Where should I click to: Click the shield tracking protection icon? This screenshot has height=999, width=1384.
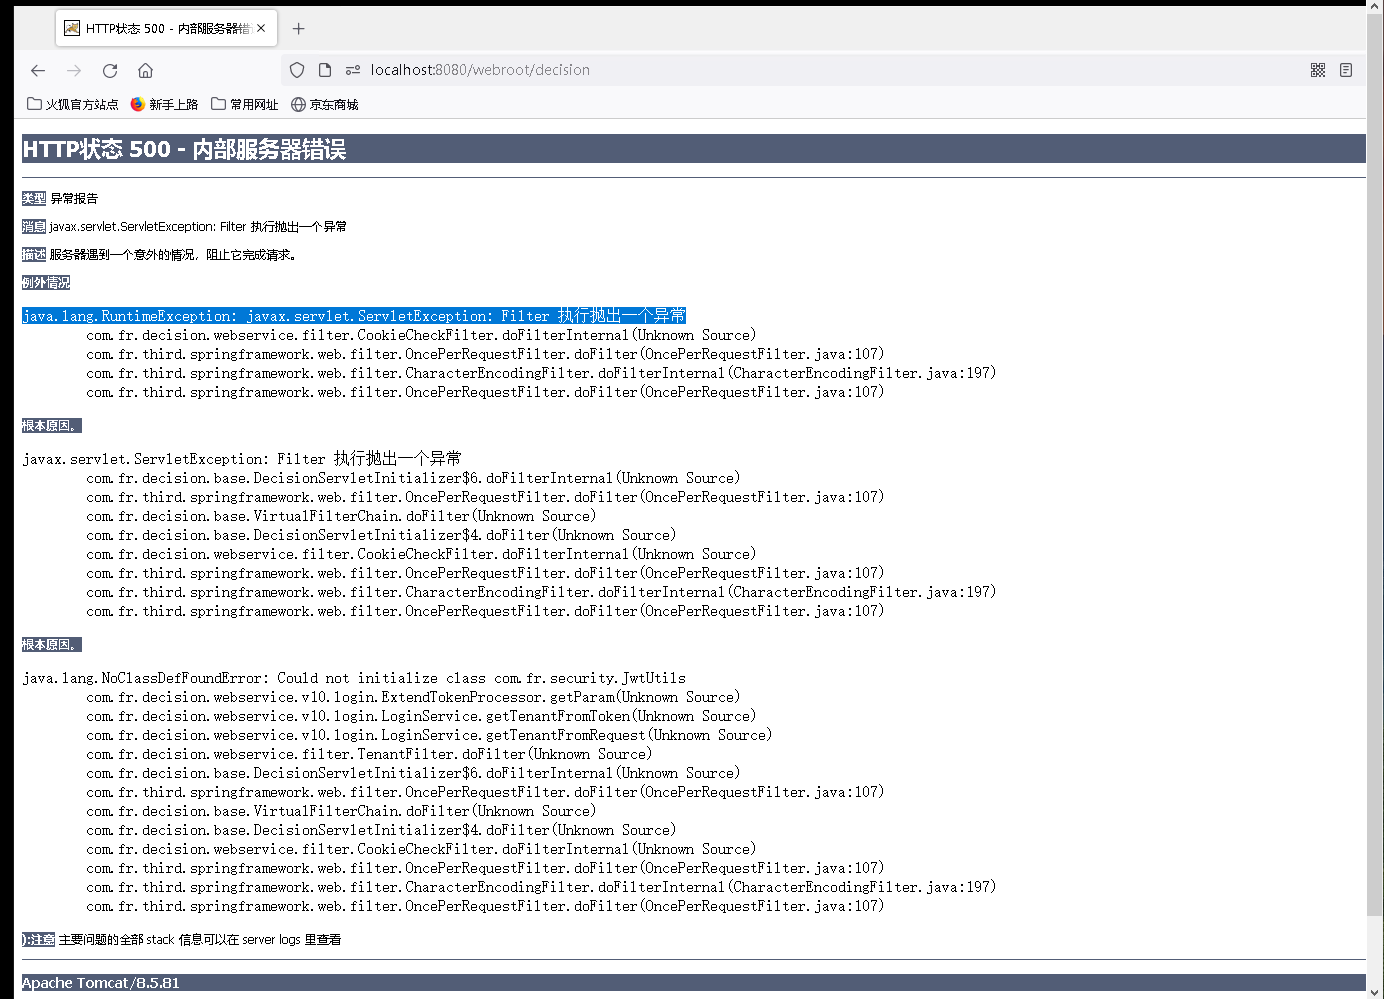click(297, 70)
